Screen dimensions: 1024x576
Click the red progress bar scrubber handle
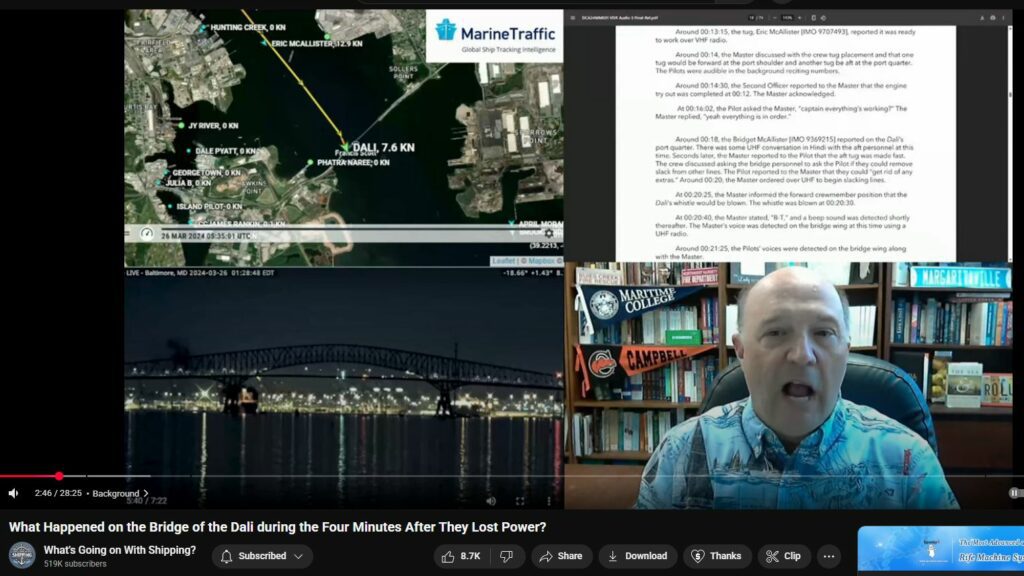[x=59, y=476]
